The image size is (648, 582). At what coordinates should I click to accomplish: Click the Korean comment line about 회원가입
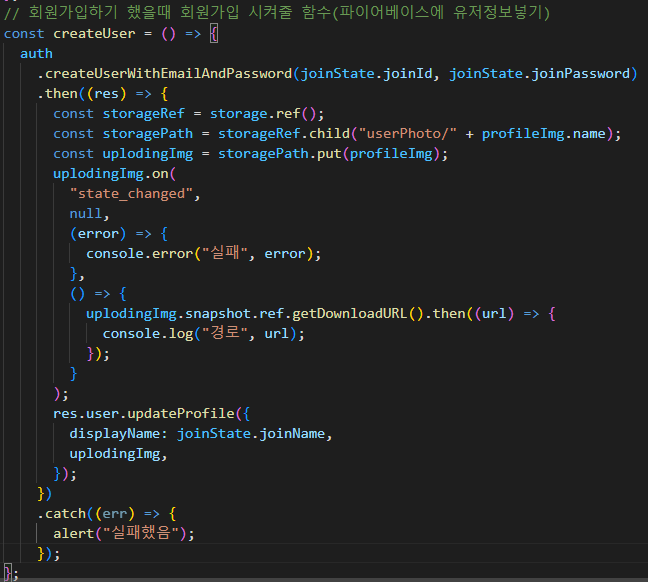[x=277, y=12]
